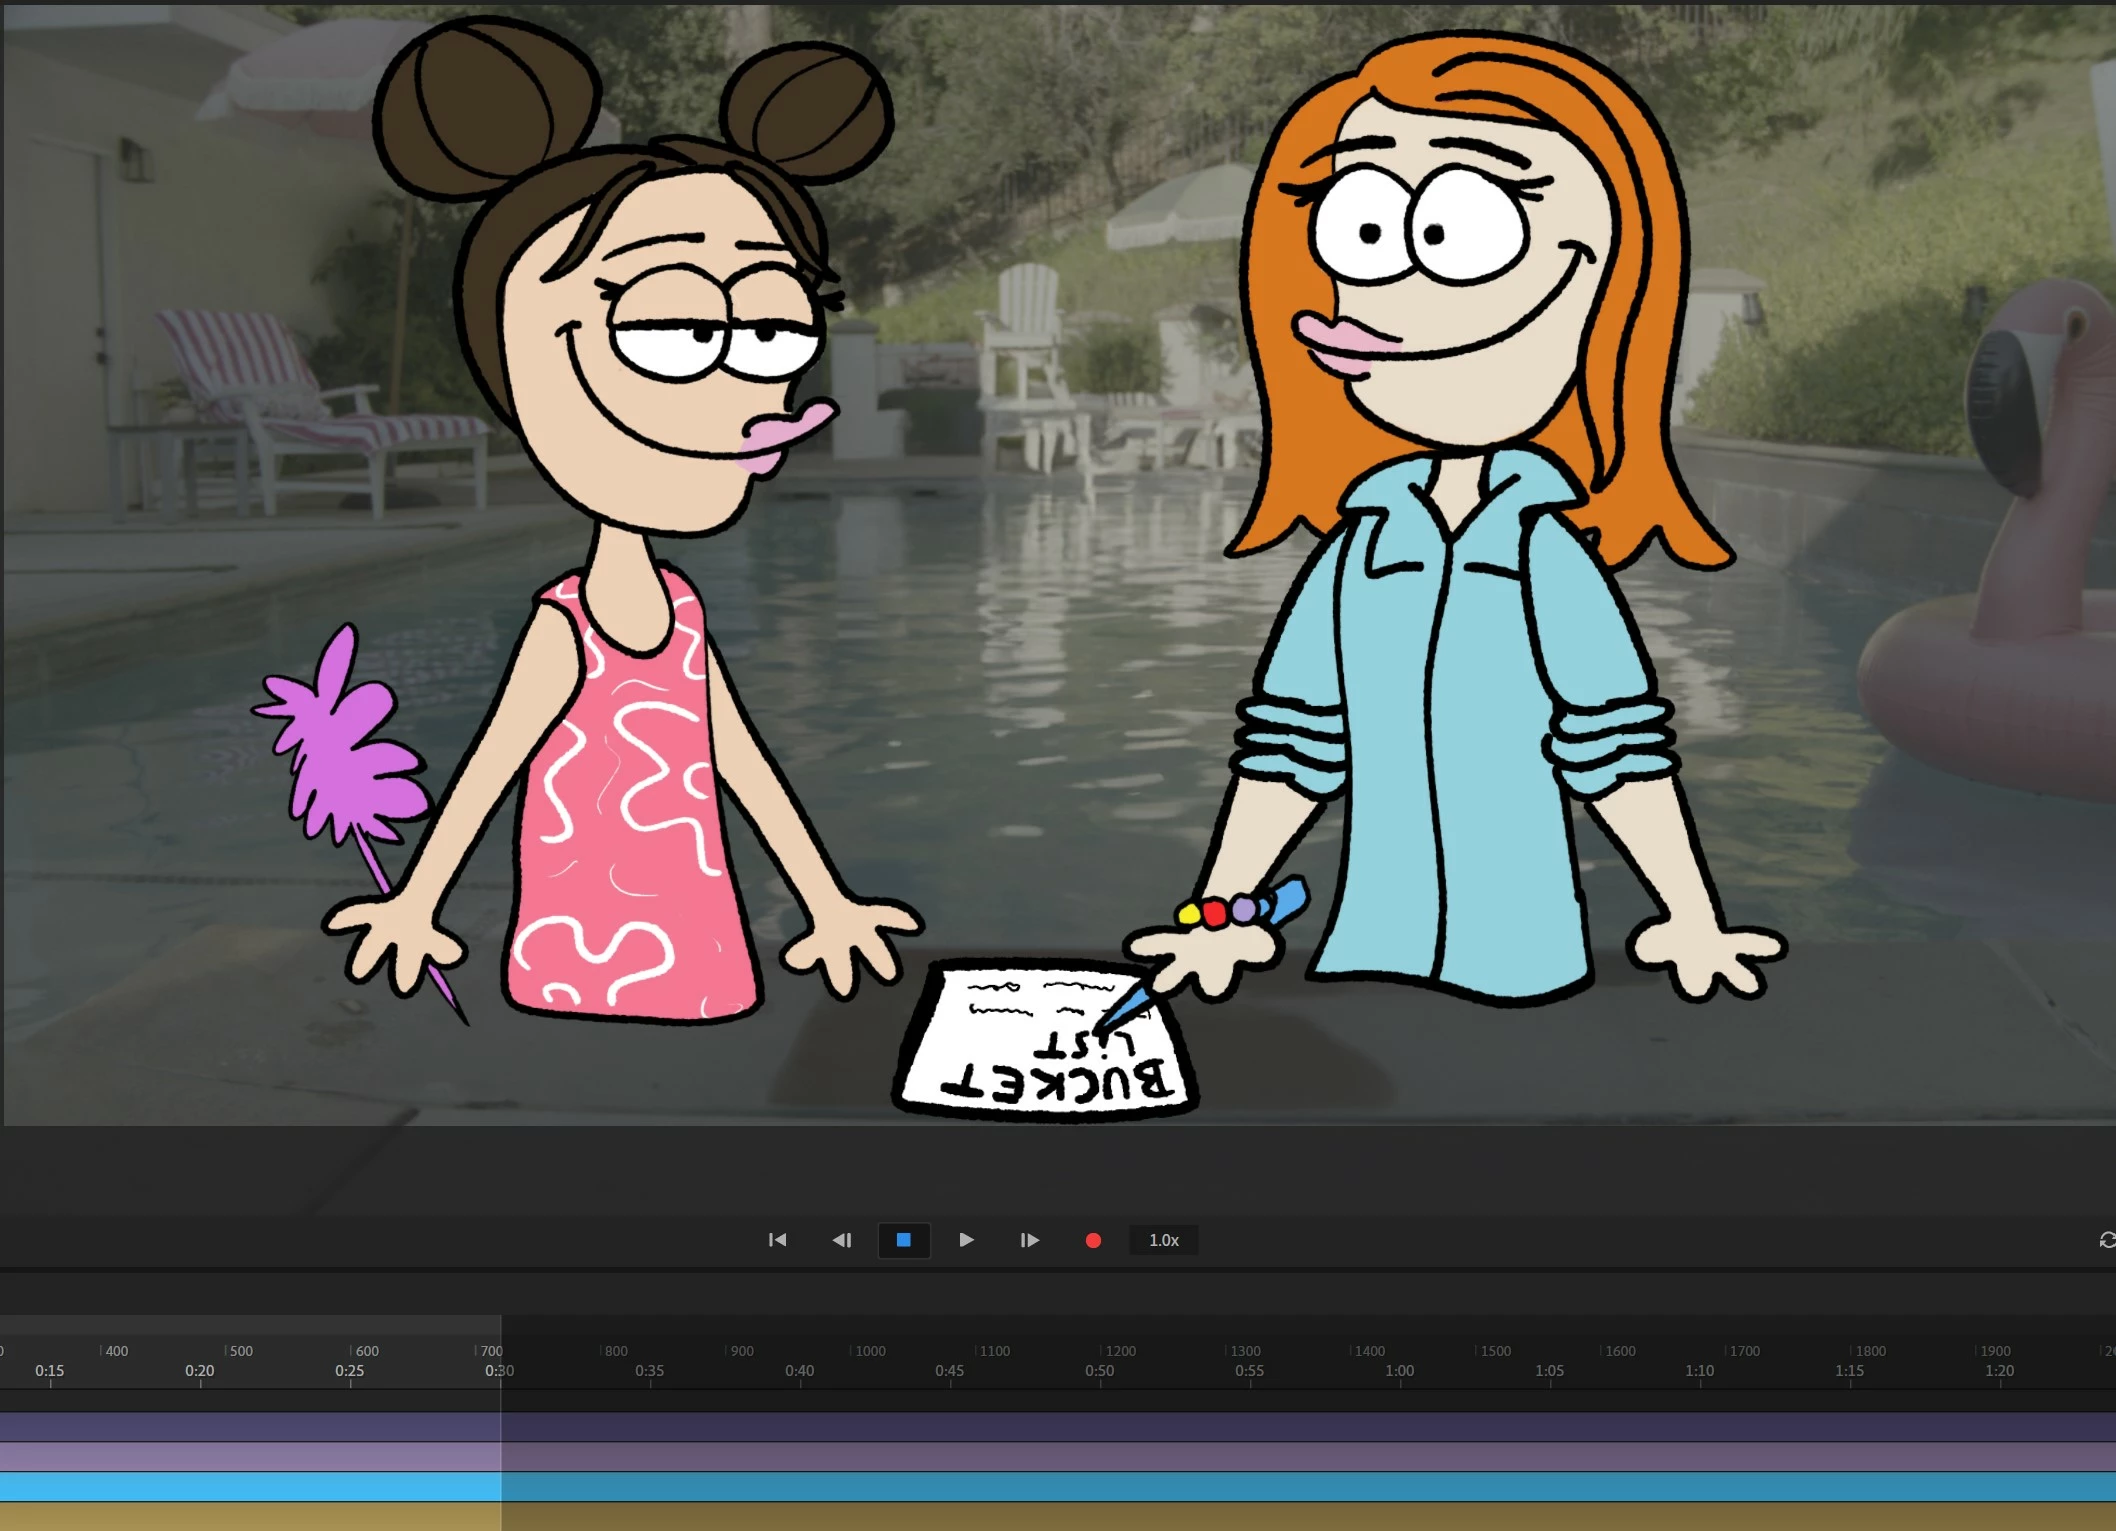Screen dimensions: 2116x1531
Task: Click the Play button
Action: click(966, 1240)
